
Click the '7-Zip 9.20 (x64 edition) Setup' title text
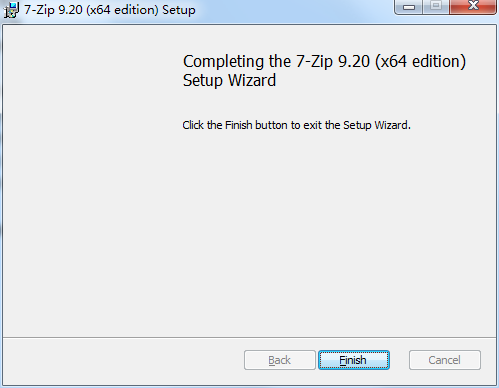(110, 10)
